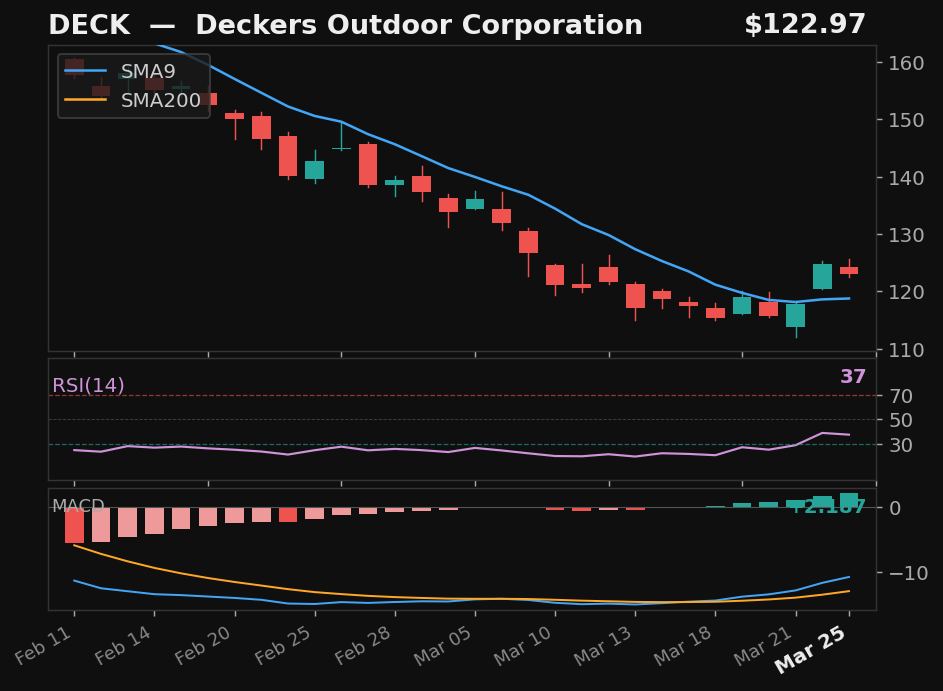Click the 140 price axis label
943x691 pixels.
906,177
